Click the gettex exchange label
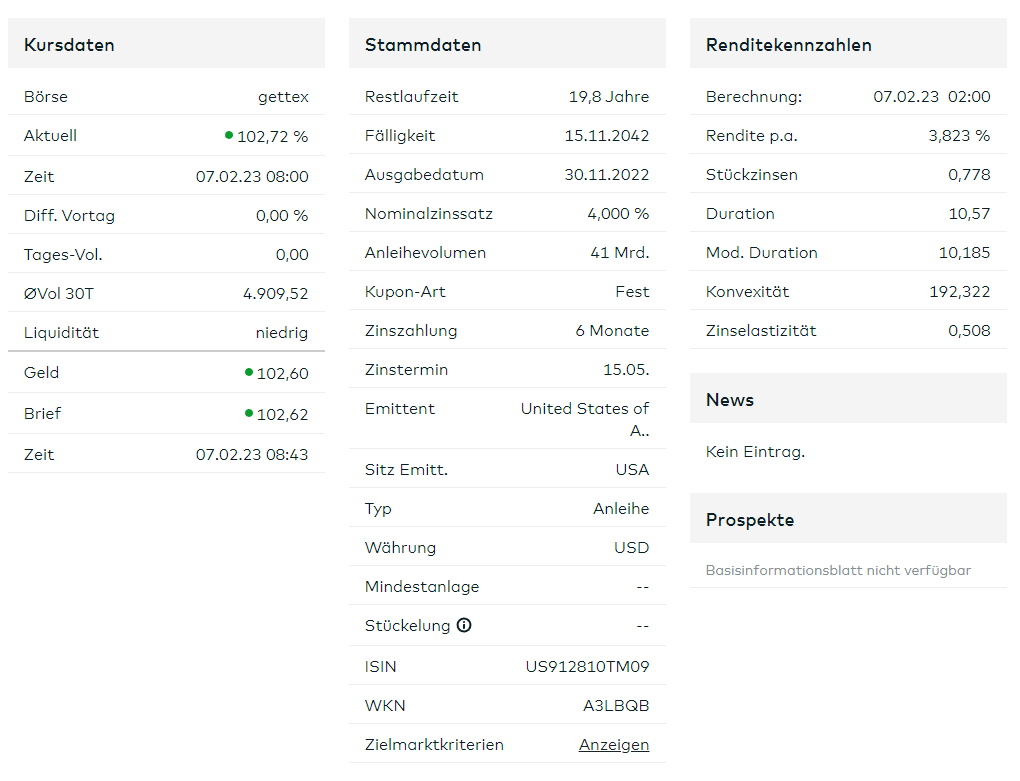 (284, 96)
